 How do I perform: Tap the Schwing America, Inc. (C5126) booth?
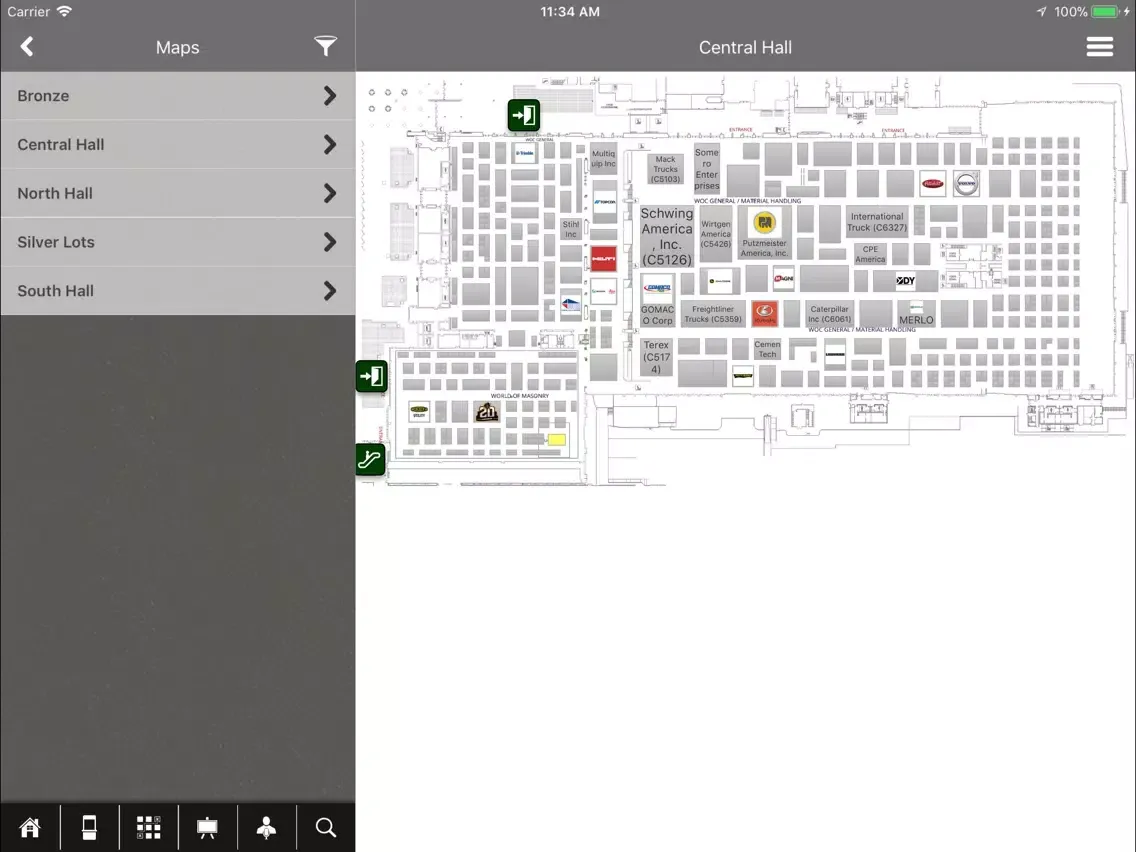(667, 236)
